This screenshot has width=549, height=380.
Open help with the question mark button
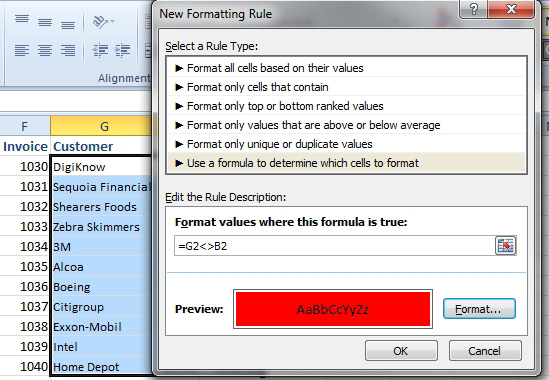click(x=473, y=9)
